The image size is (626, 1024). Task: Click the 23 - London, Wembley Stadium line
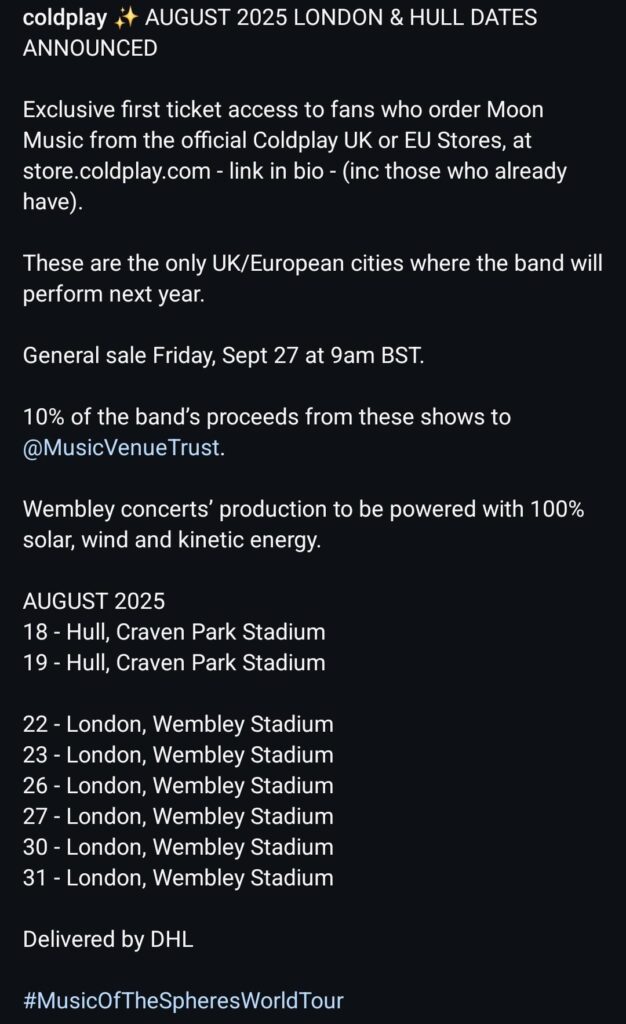(178, 755)
